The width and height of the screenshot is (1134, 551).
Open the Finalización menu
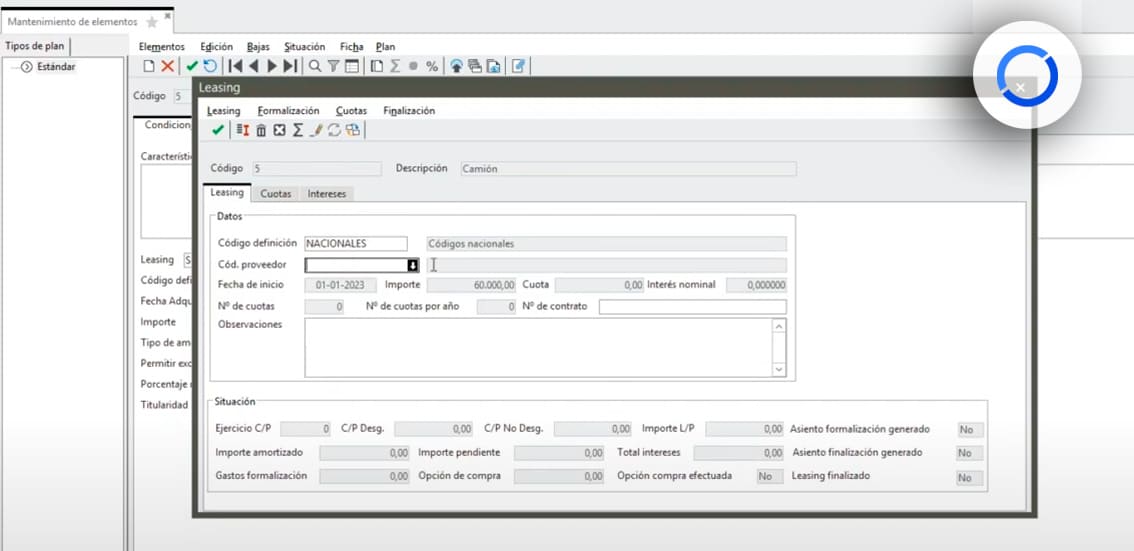409,111
